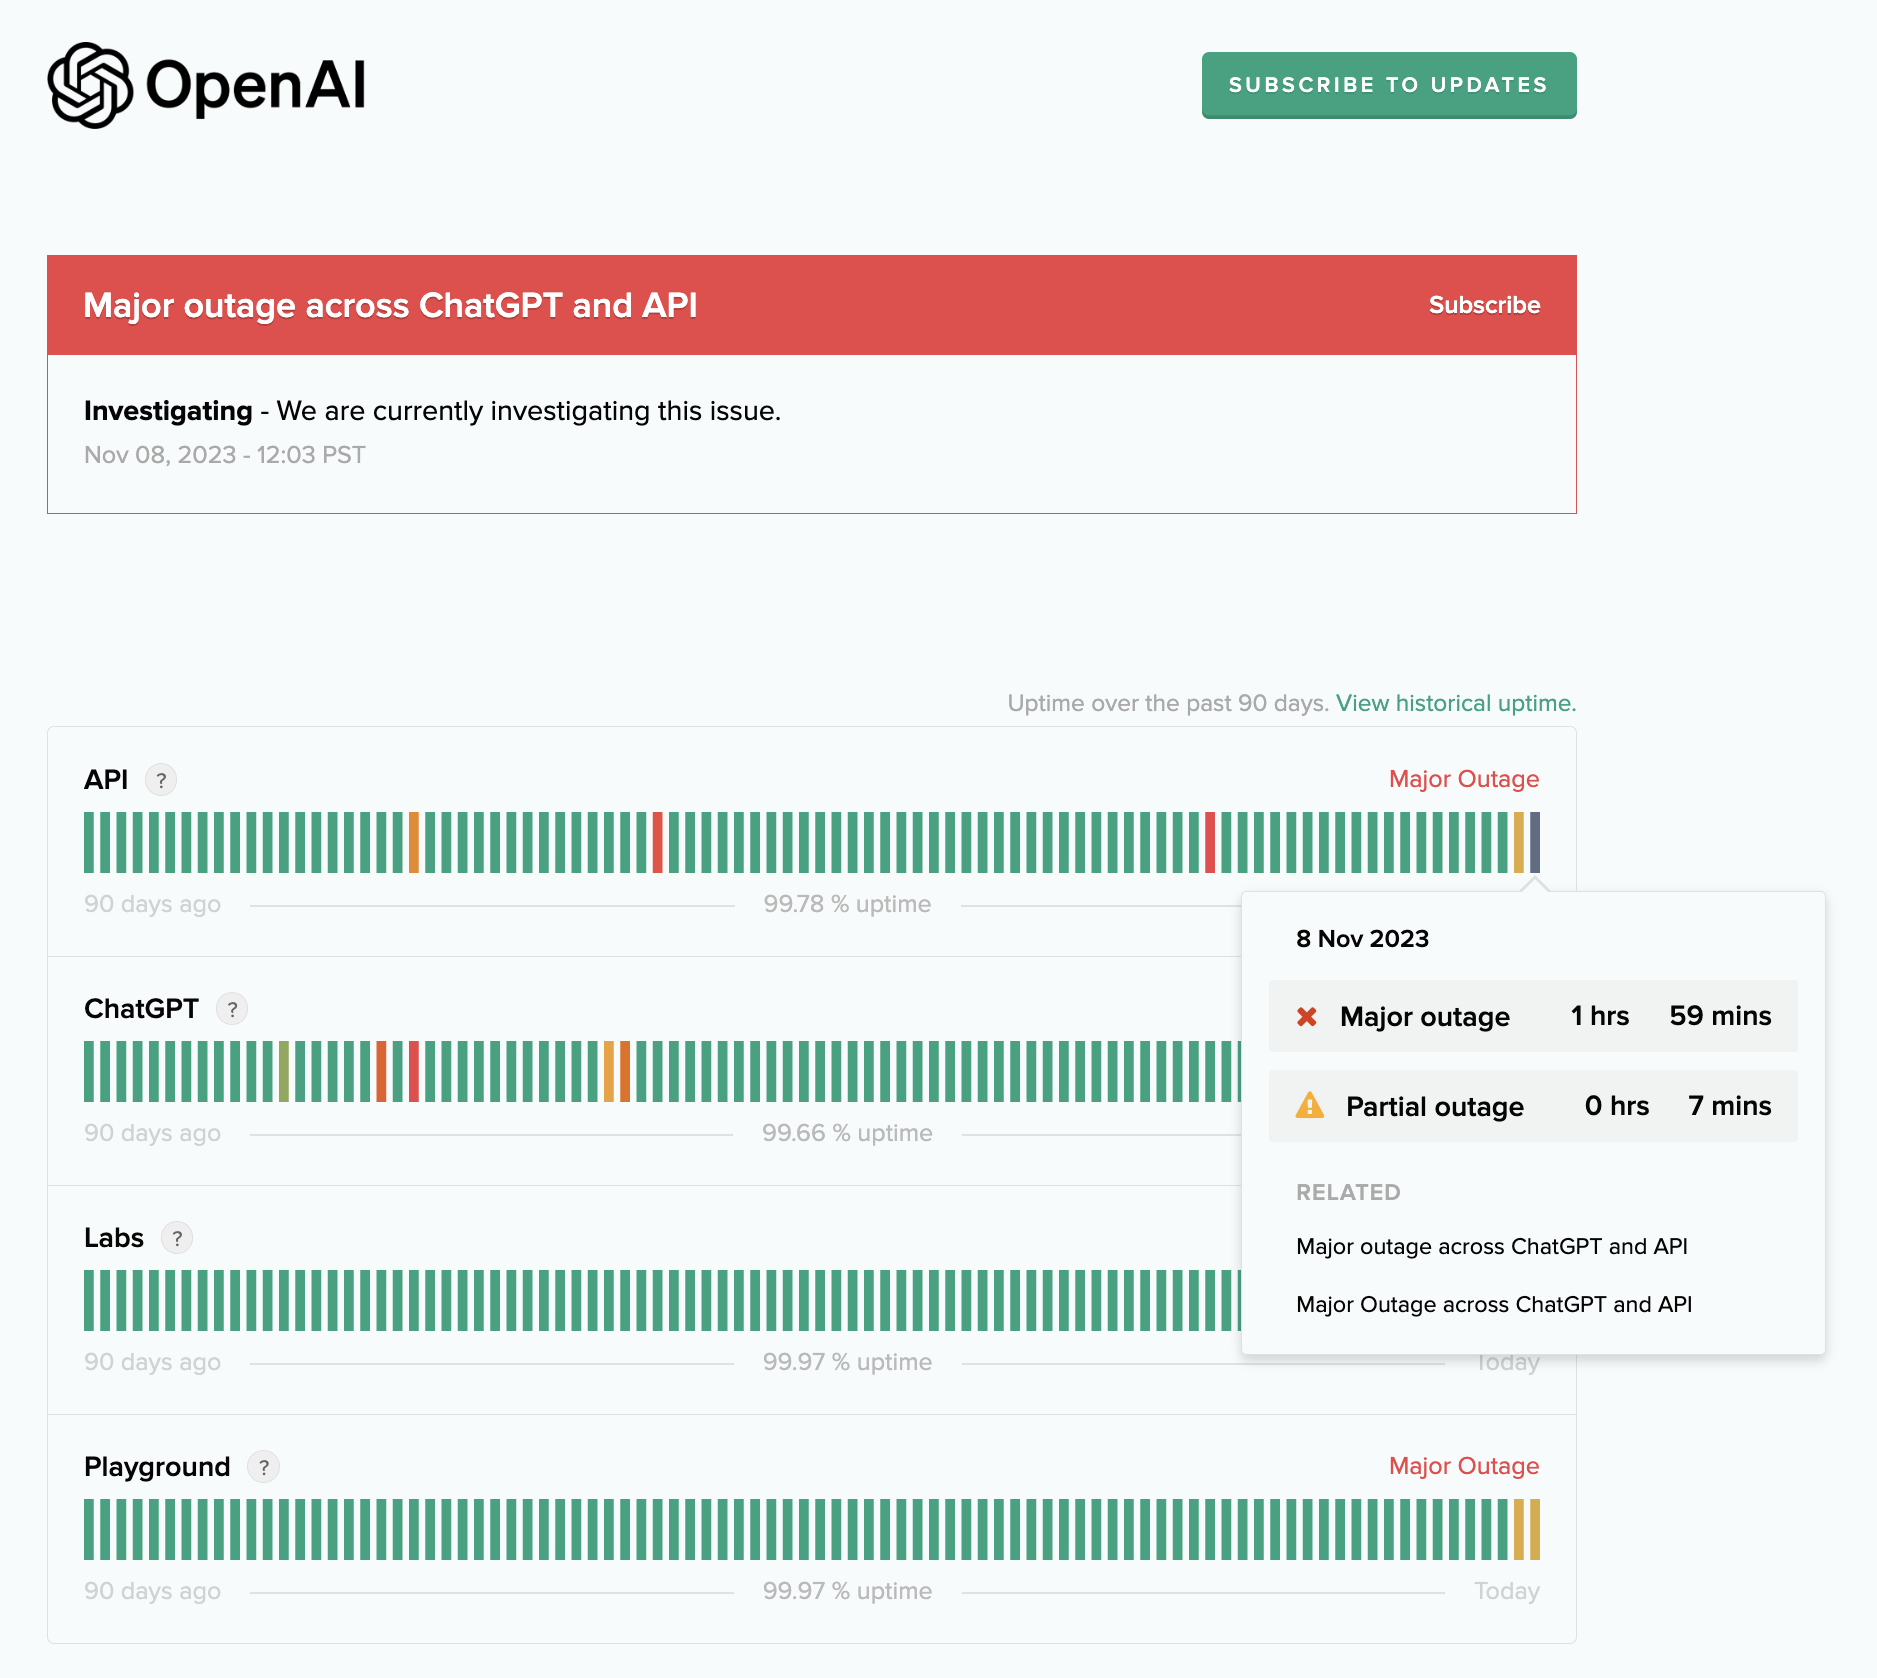
Task: Click the red X icon beside Major outage in tooltip
Action: tap(1306, 1016)
